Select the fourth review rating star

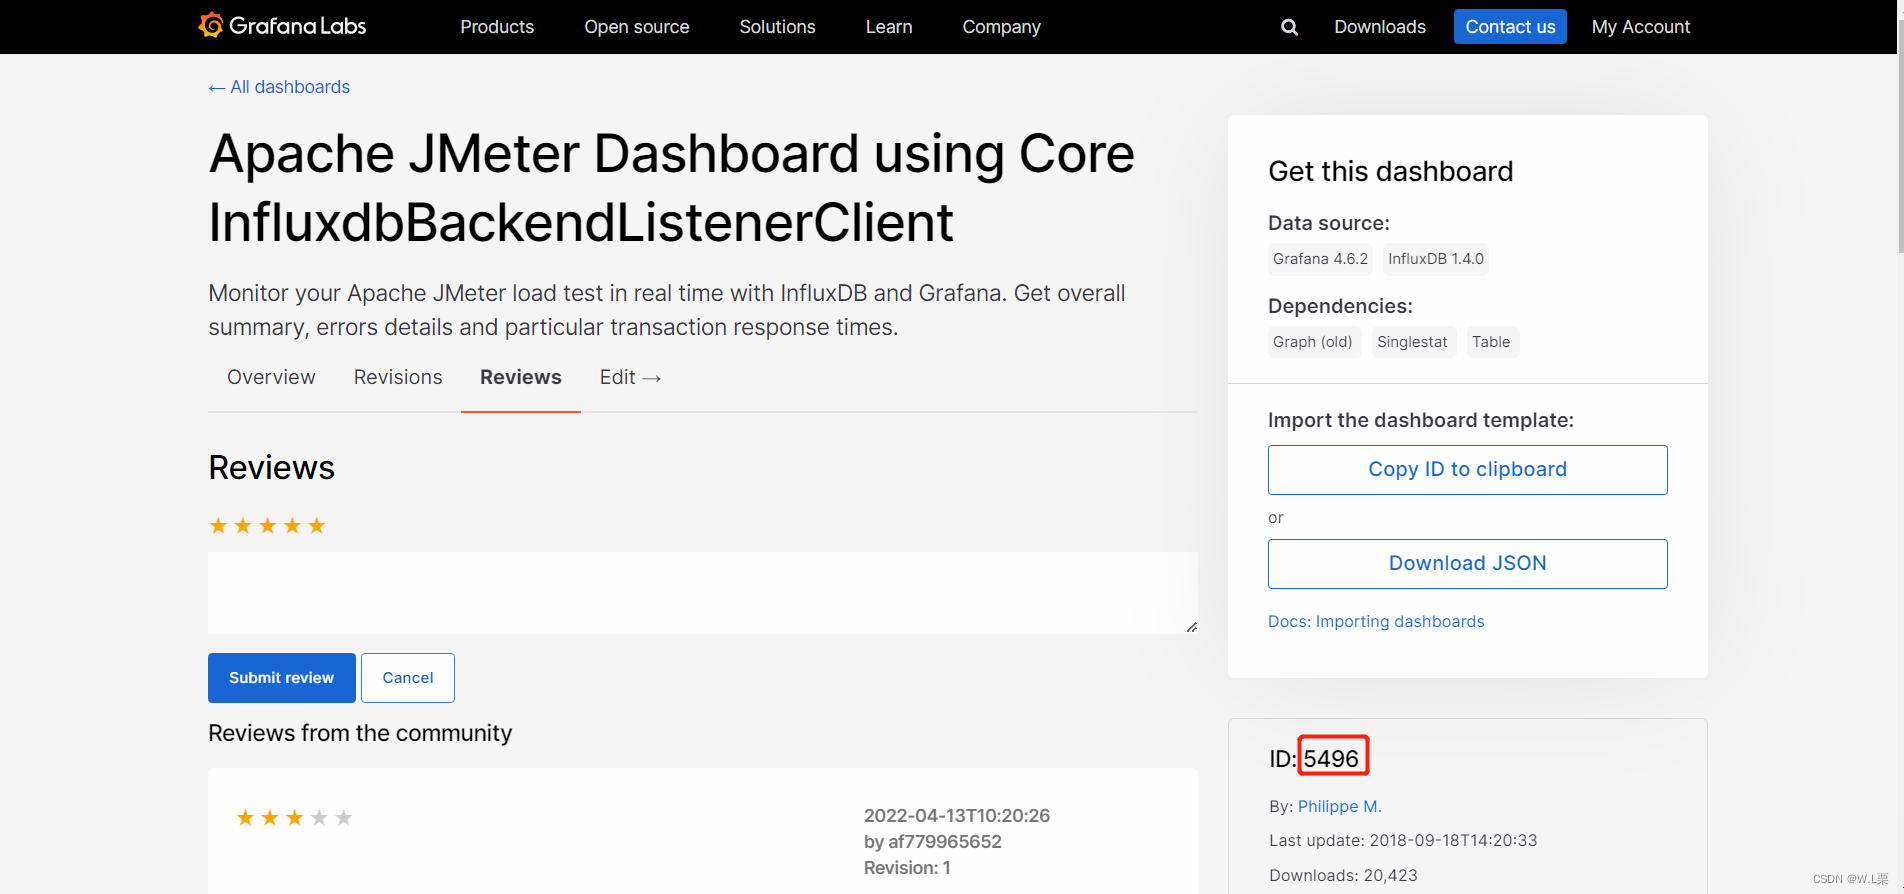coord(292,526)
